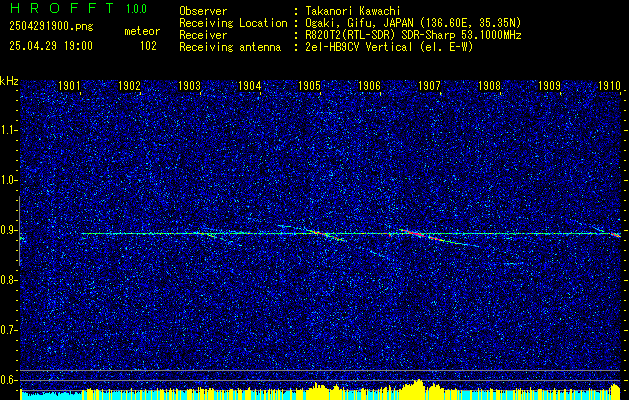The width and height of the screenshot is (629, 400).
Task: Click the meteor count value 102
Action: pos(148,46)
